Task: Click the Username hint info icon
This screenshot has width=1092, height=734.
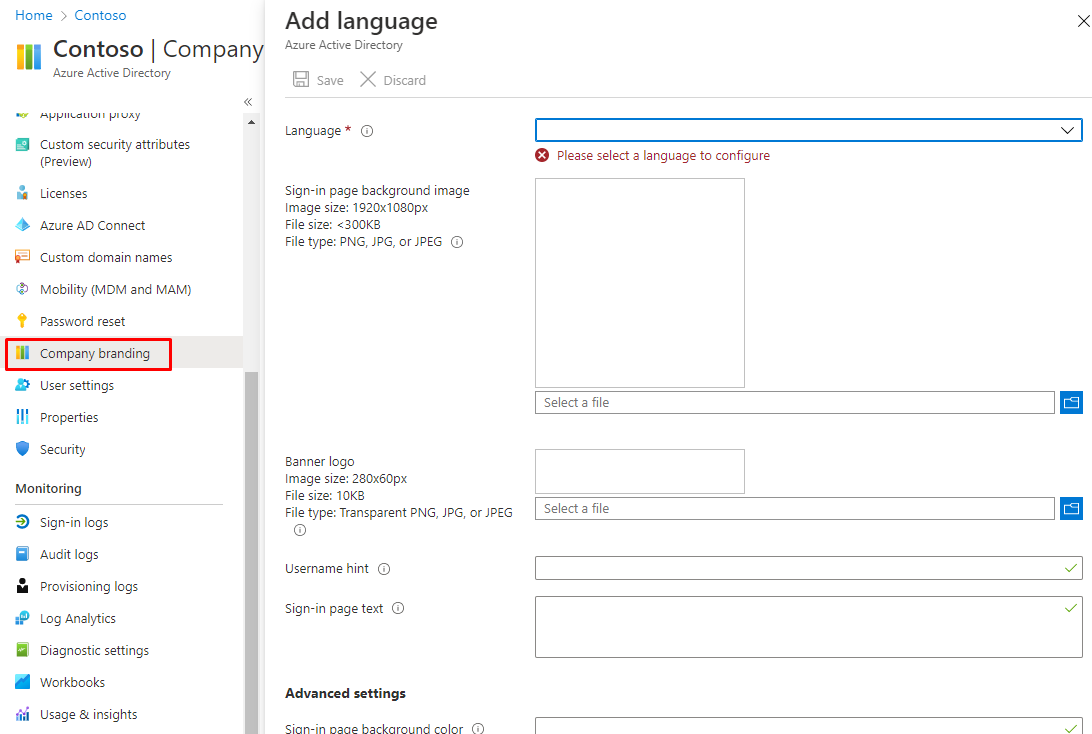Action: pyautogui.click(x=384, y=569)
